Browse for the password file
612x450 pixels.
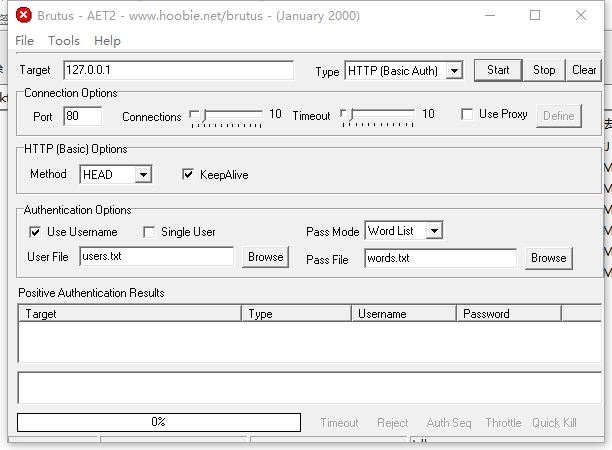[548, 258]
